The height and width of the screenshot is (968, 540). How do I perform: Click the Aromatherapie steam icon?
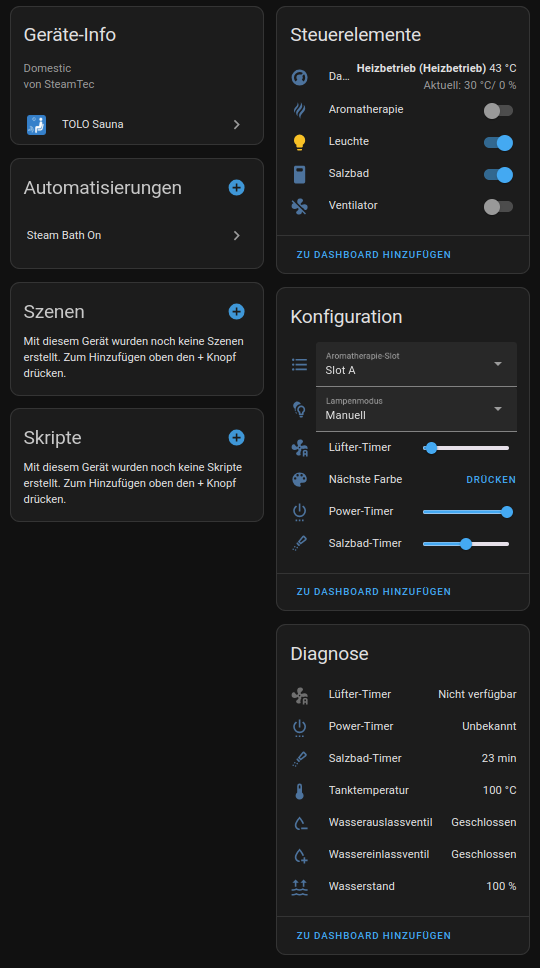299,110
